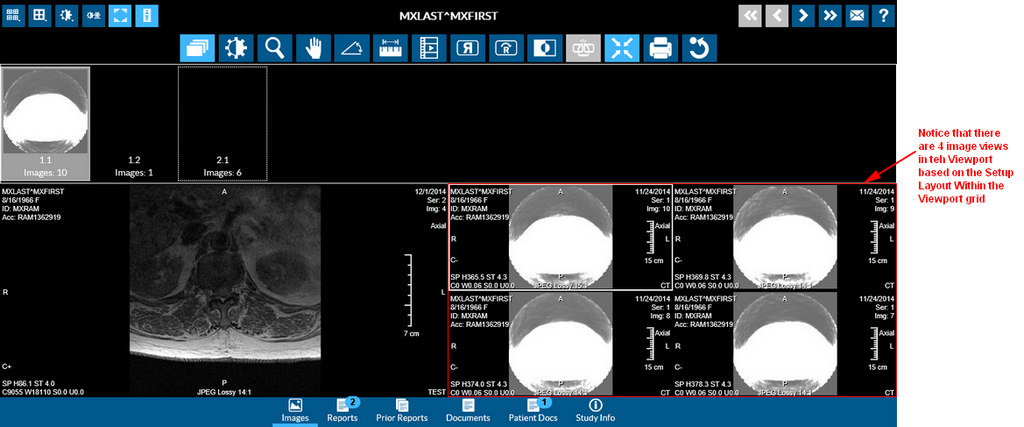Open help with the question mark icon

(883, 16)
